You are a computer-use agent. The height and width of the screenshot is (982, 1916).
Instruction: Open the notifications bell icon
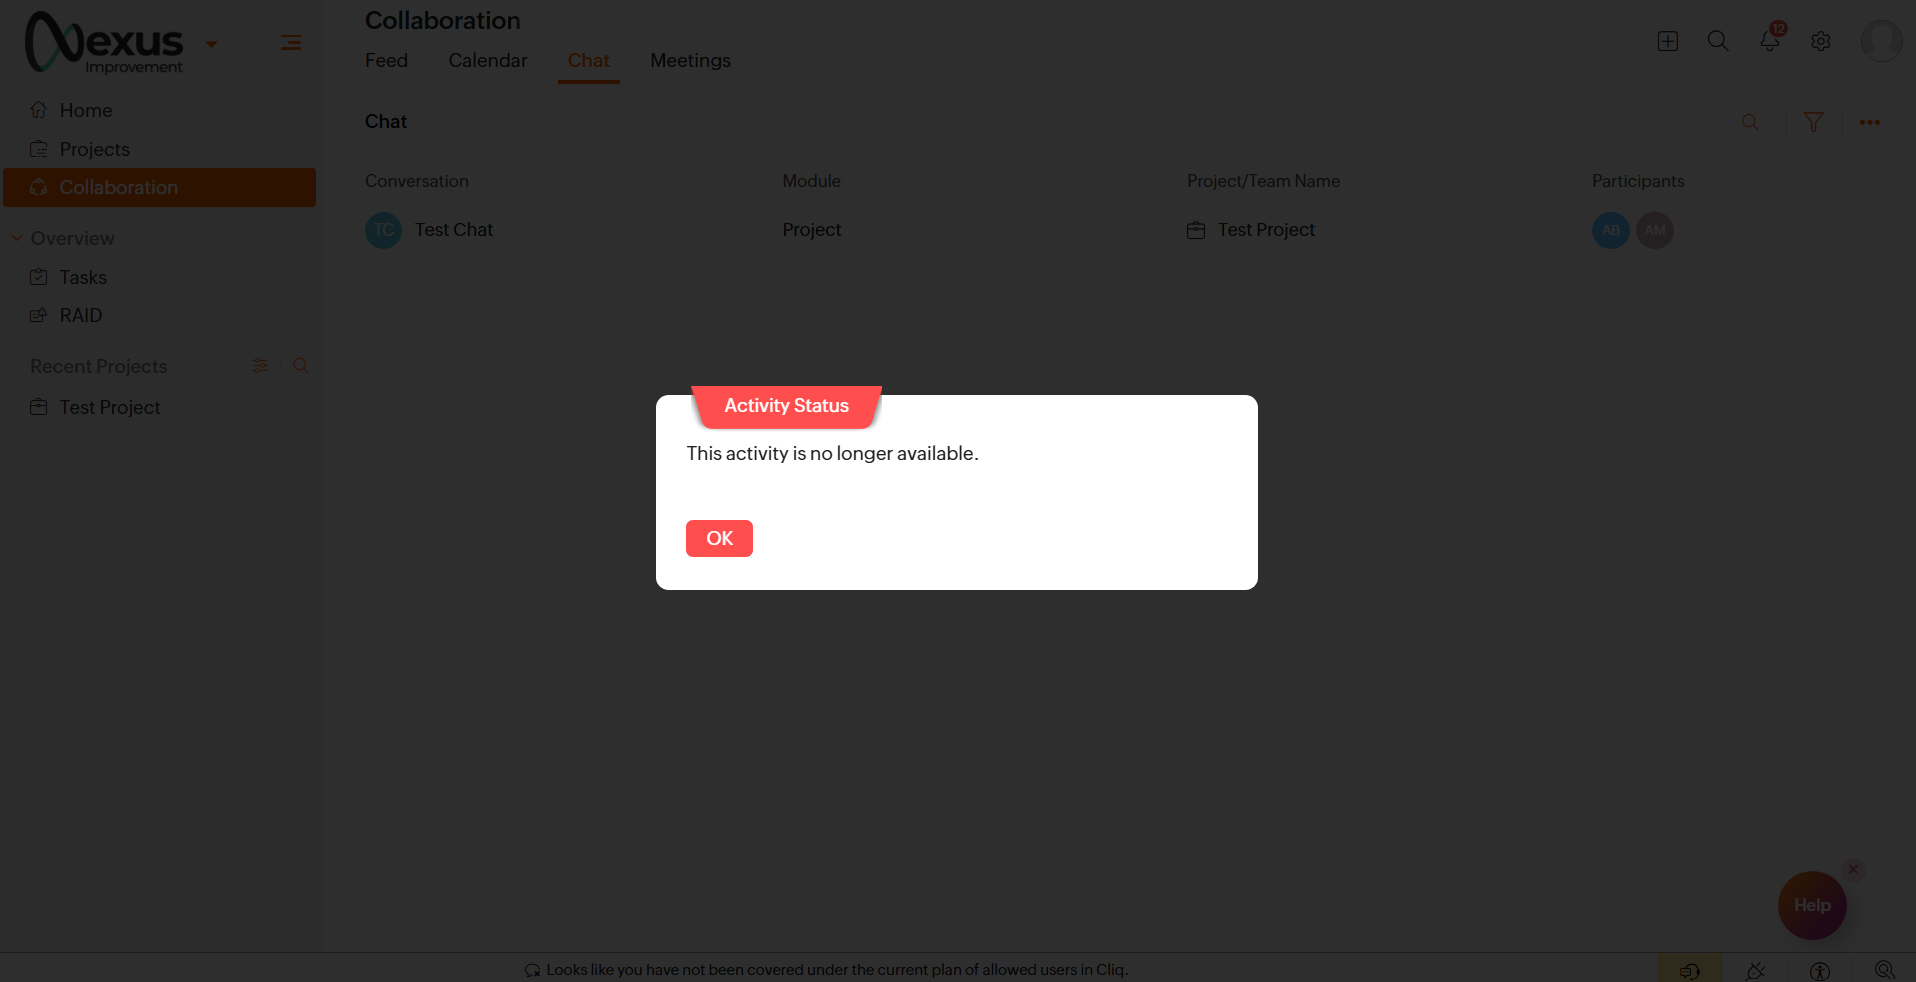(1770, 40)
